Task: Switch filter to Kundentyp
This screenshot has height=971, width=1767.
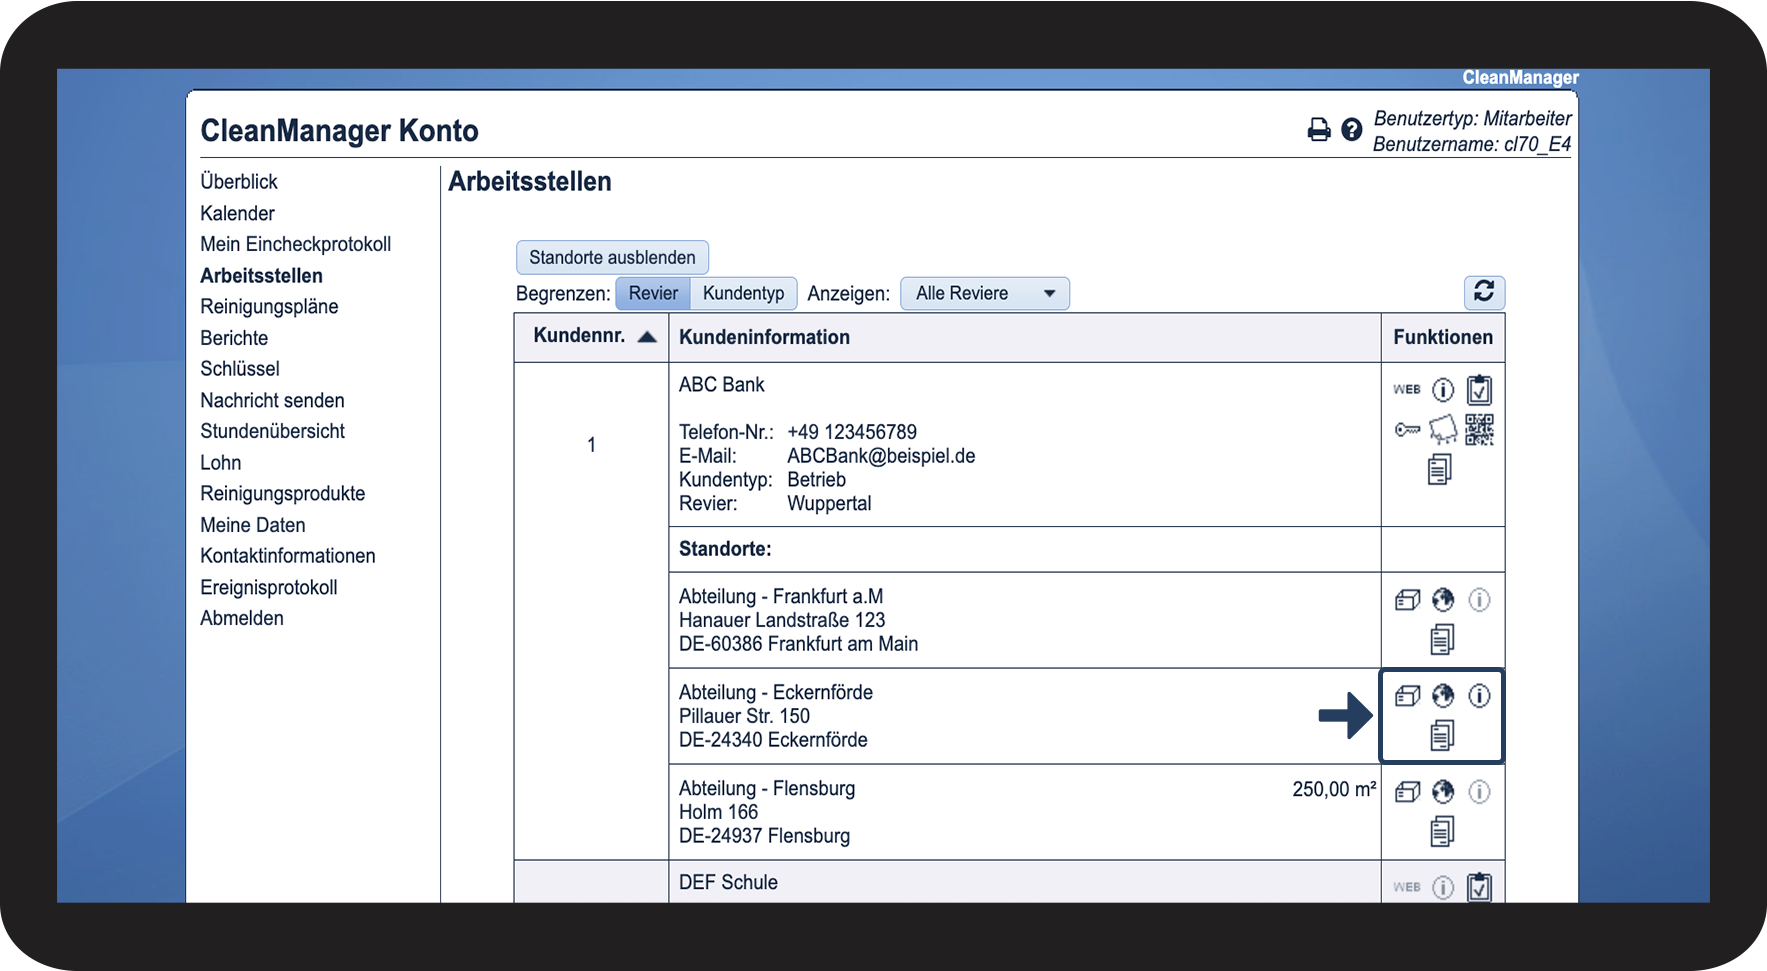Action: pos(743,293)
